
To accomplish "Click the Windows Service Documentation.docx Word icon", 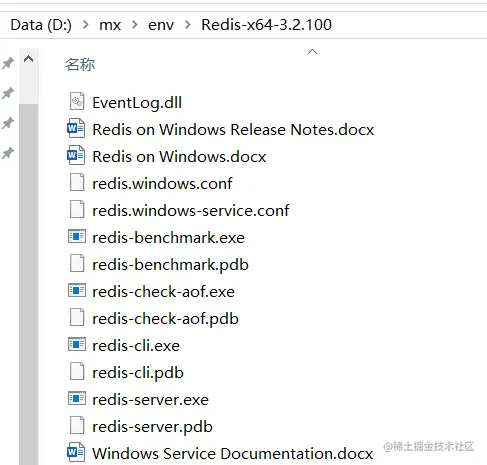I will point(76,452).
